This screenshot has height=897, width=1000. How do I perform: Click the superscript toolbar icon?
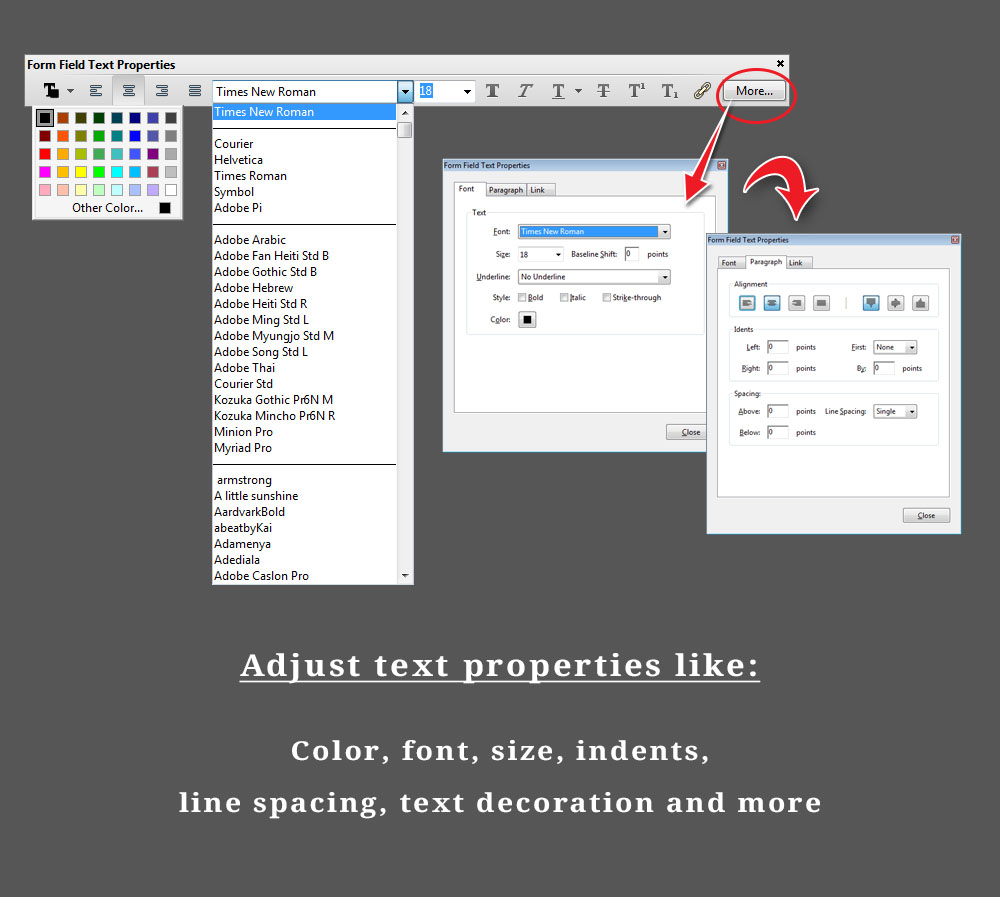click(x=636, y=91)
